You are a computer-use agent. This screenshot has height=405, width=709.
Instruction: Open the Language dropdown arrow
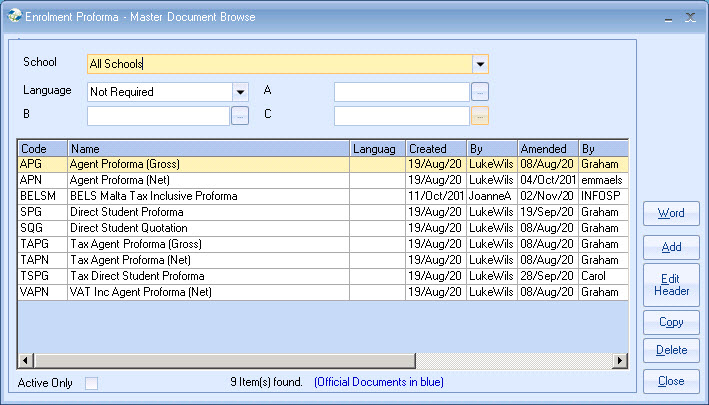pyautogui.click(x=240, y=92)
